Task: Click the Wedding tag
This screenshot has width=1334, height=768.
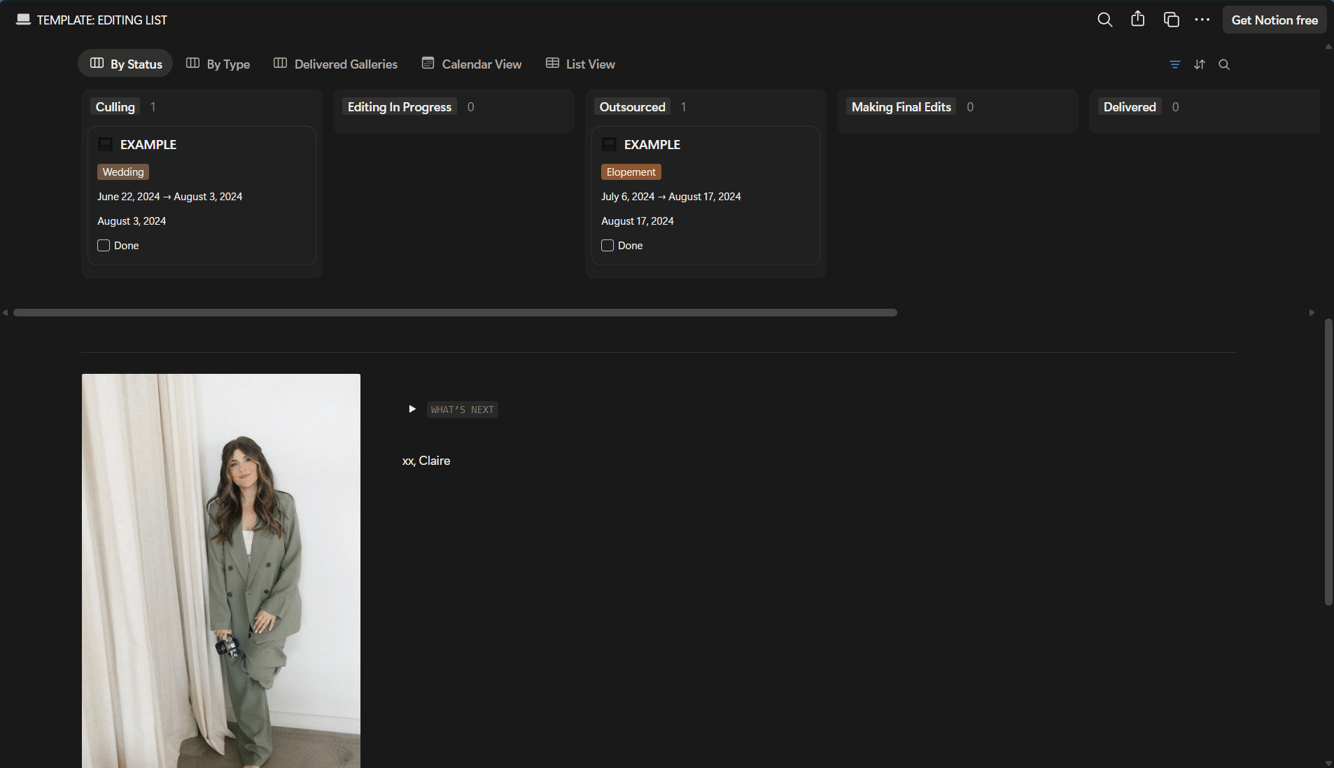Action: [123, 172]
